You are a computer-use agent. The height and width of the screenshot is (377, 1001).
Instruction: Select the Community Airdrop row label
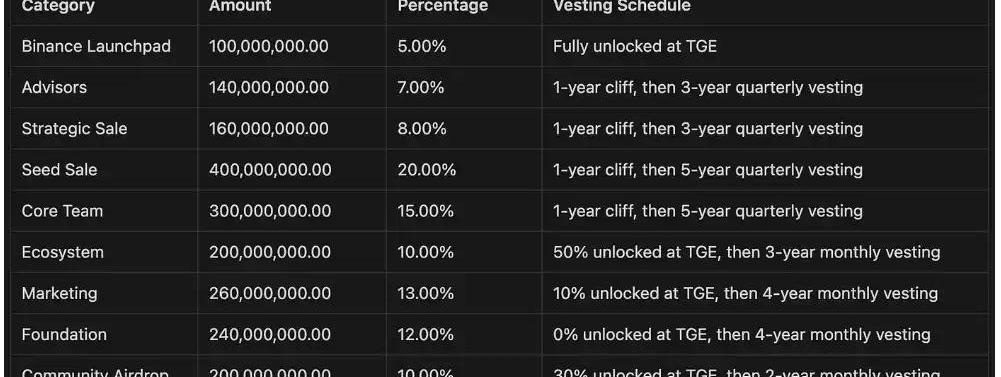(95, 373)
